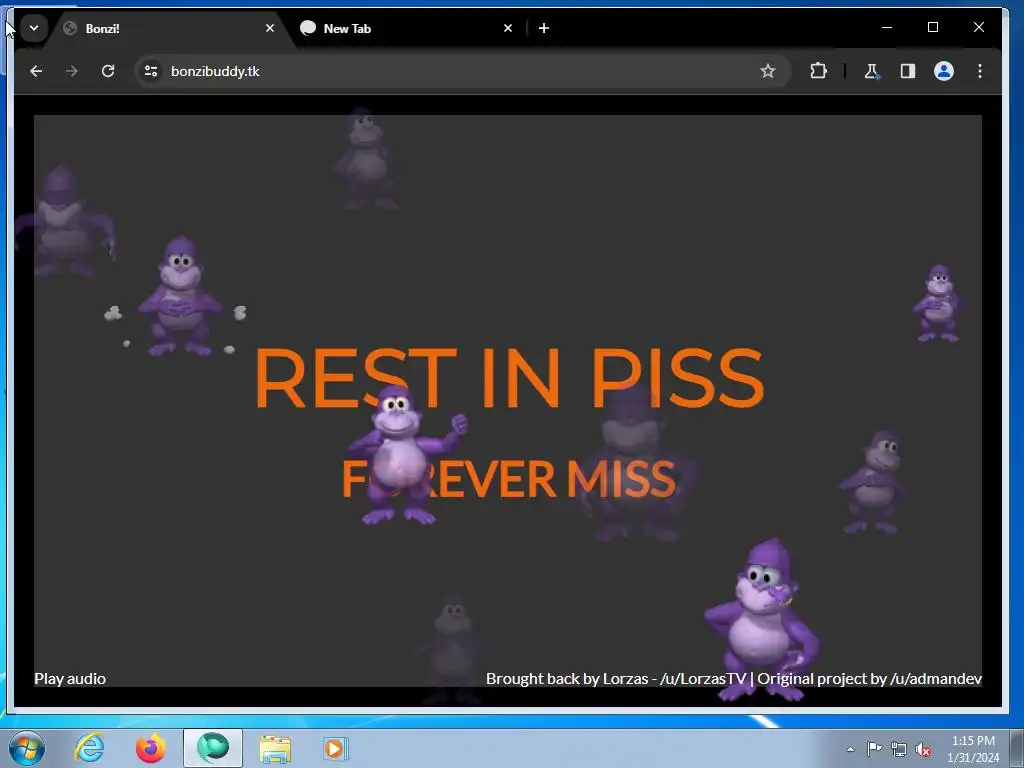
Task: Click the REST IN PISS heading
Action: [509, 377]
